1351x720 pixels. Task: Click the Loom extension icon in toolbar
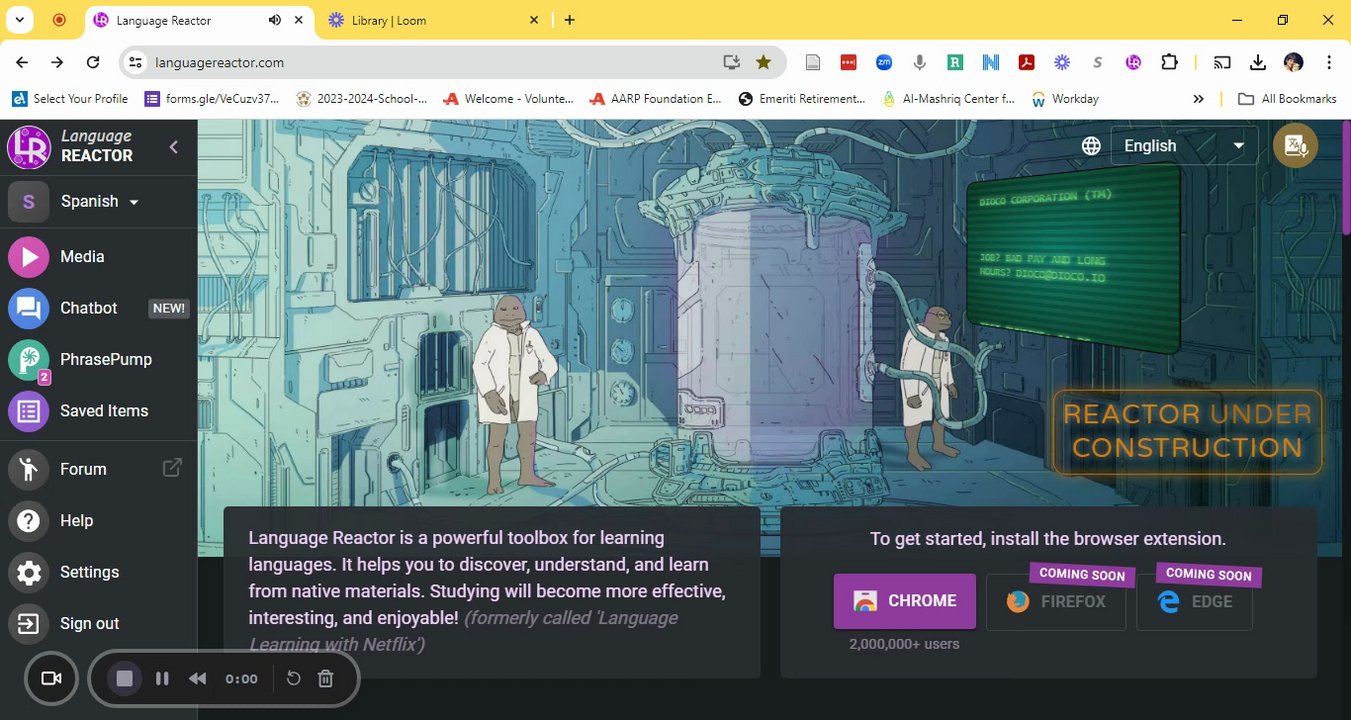1062,62
